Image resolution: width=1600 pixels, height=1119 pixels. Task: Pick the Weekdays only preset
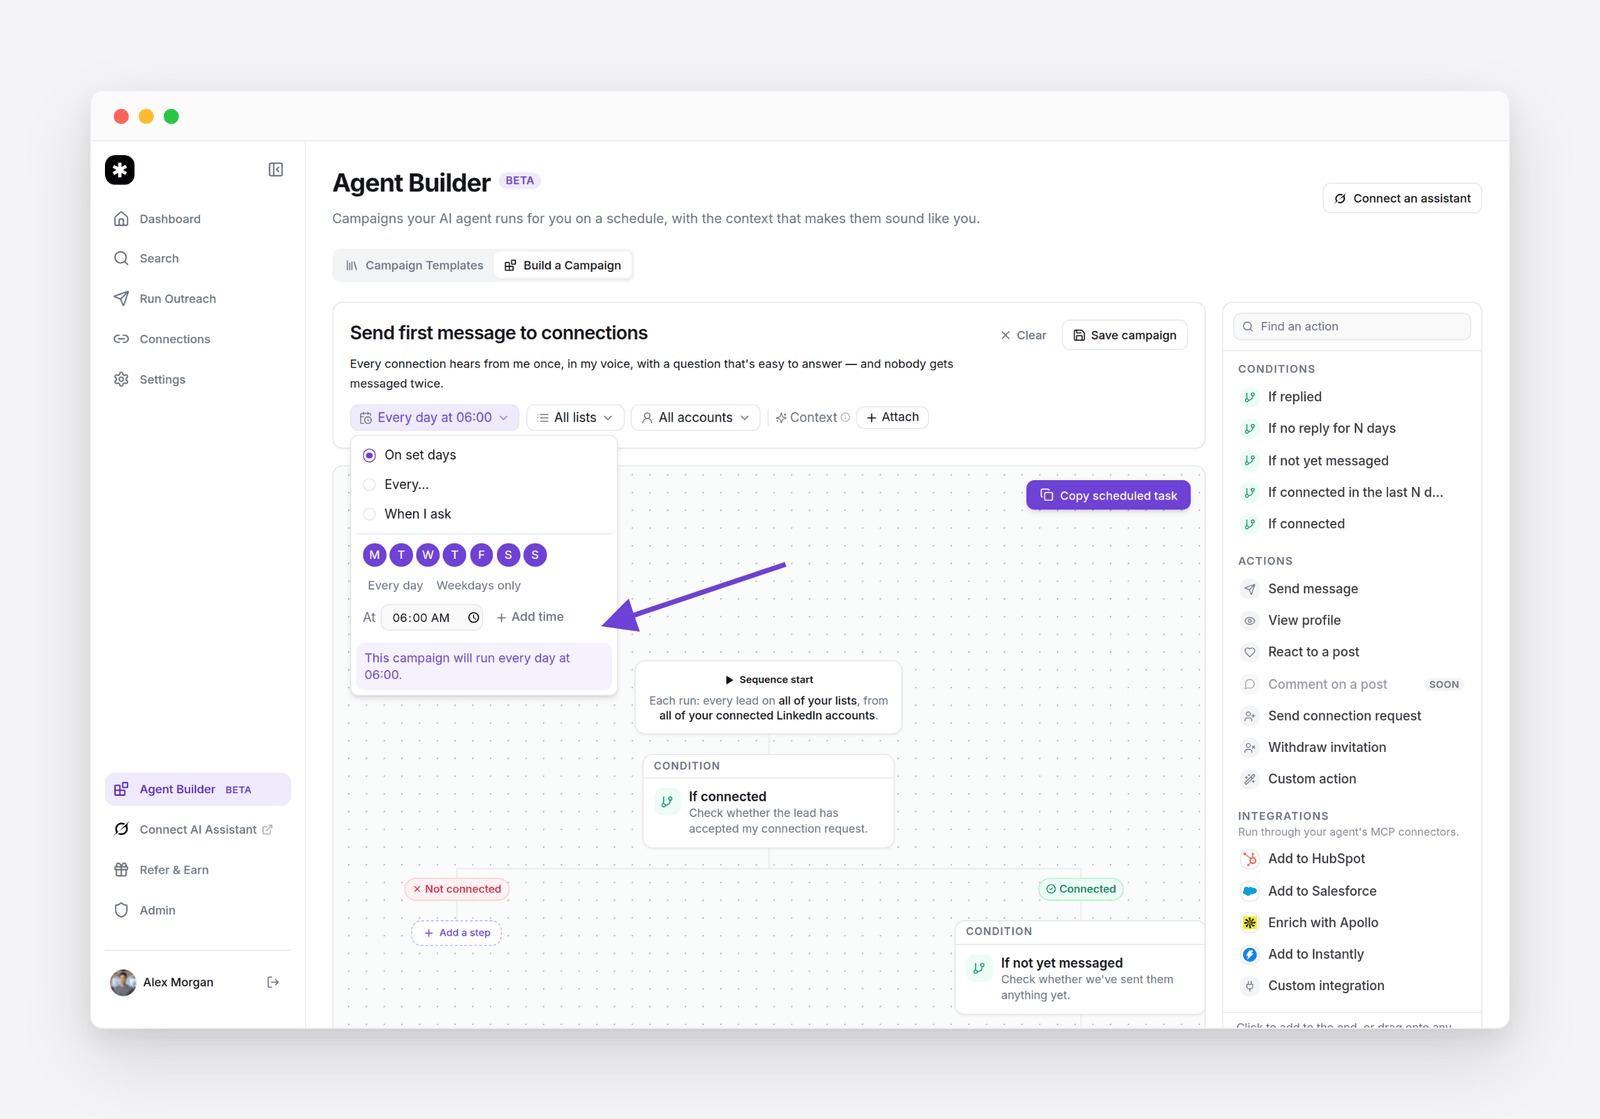(478, 586)
